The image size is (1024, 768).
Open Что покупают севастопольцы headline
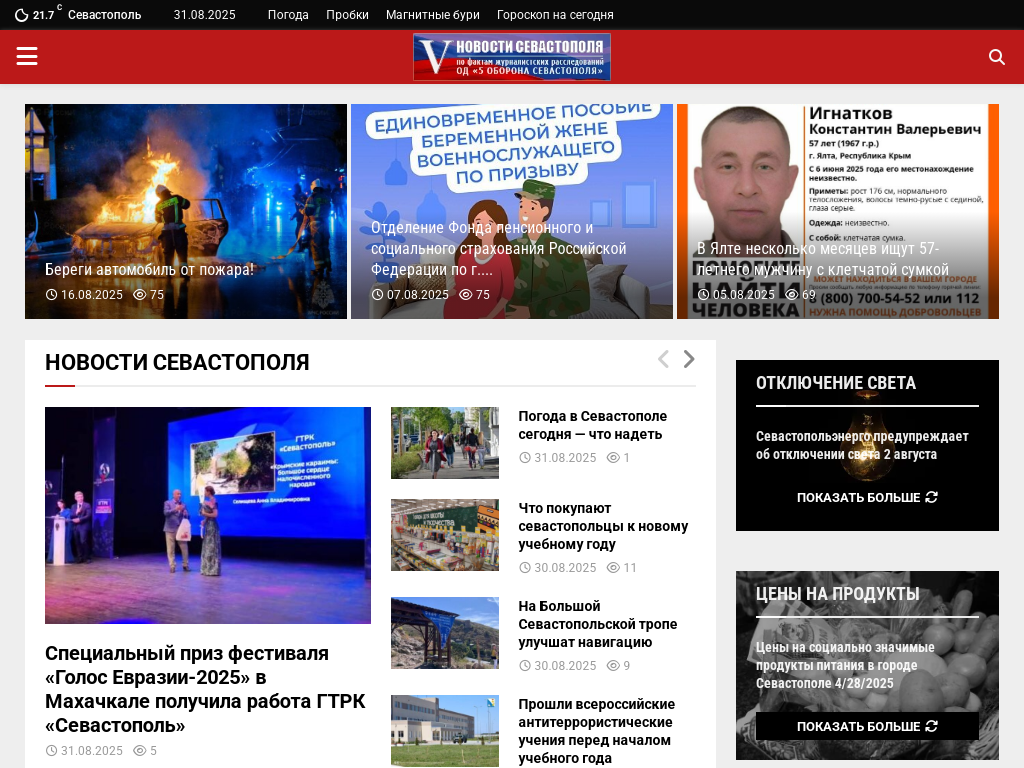point(603,526)
